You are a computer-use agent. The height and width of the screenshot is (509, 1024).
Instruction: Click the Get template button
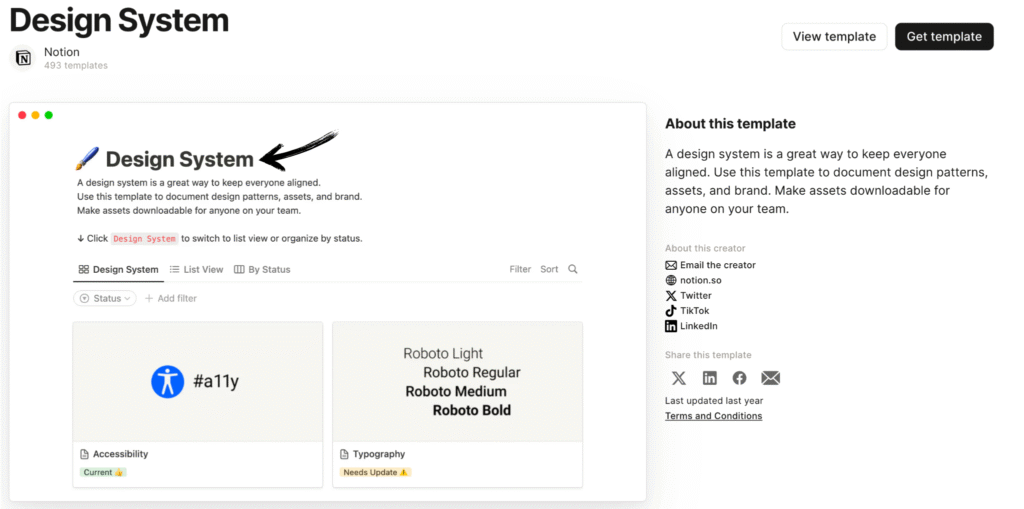coord(943,36)
